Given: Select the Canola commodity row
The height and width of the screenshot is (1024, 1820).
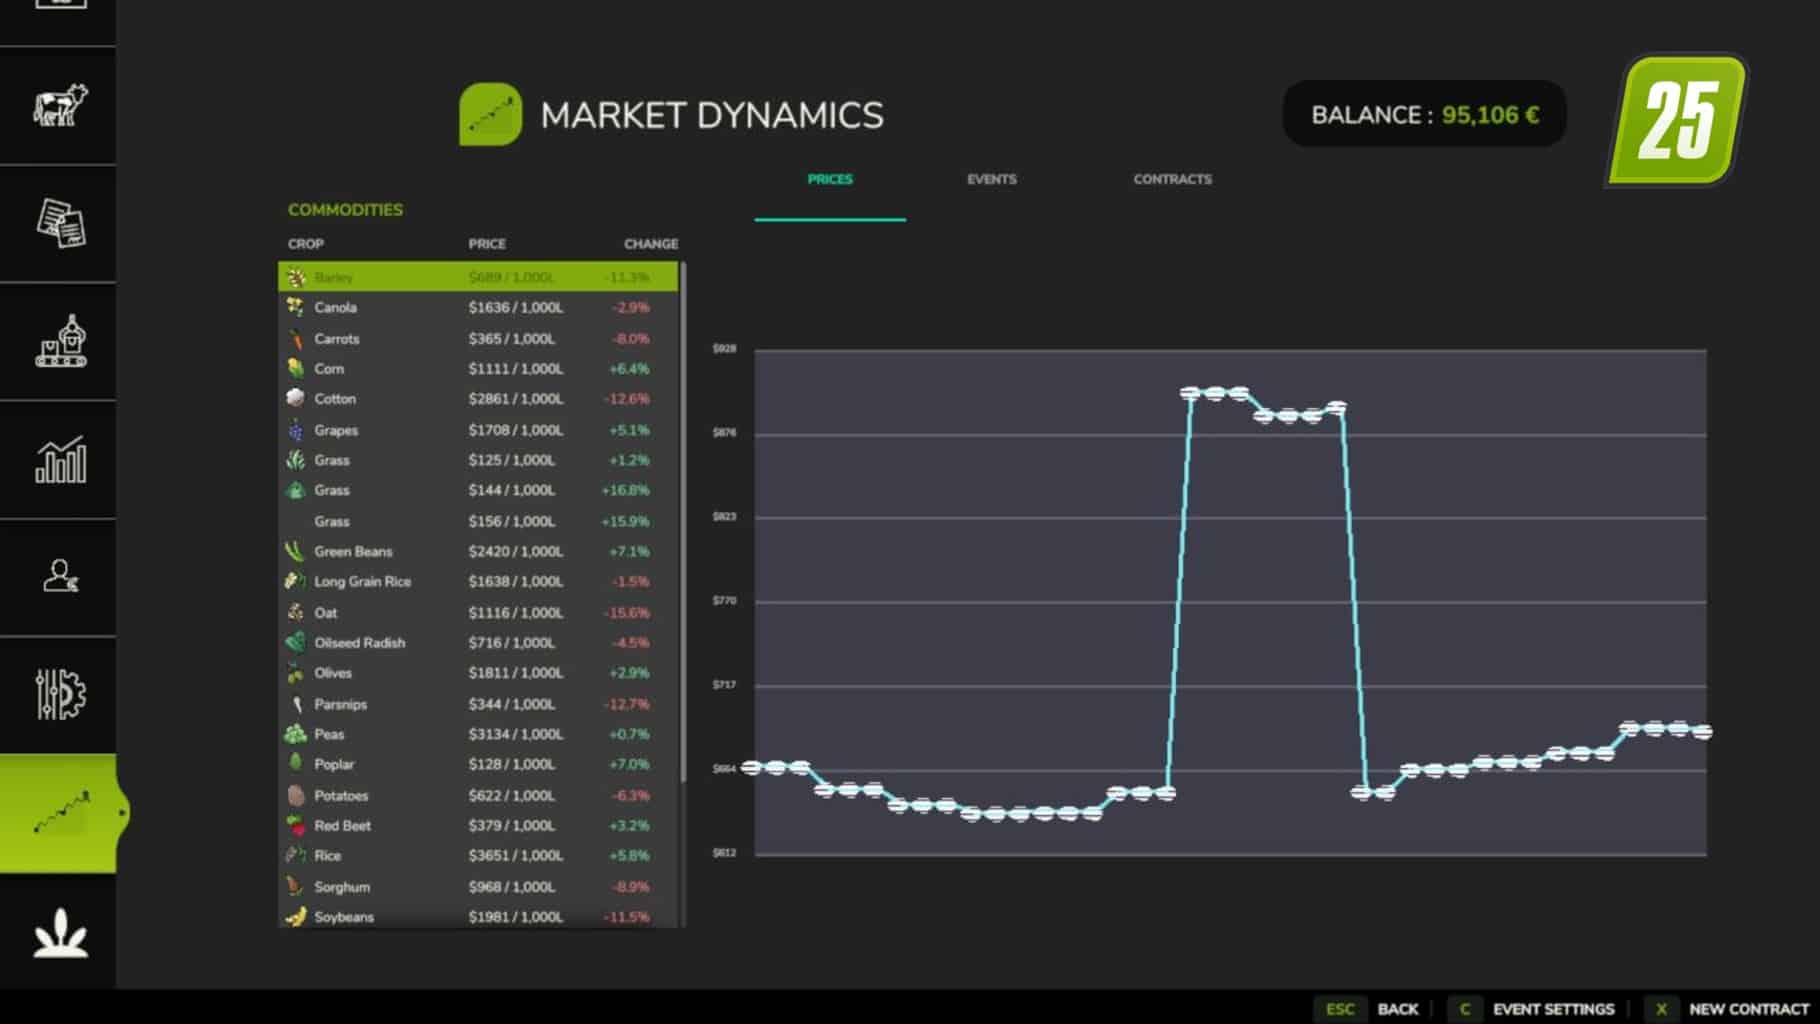Looking at the screenshot, I should click(x=478, y=307).
